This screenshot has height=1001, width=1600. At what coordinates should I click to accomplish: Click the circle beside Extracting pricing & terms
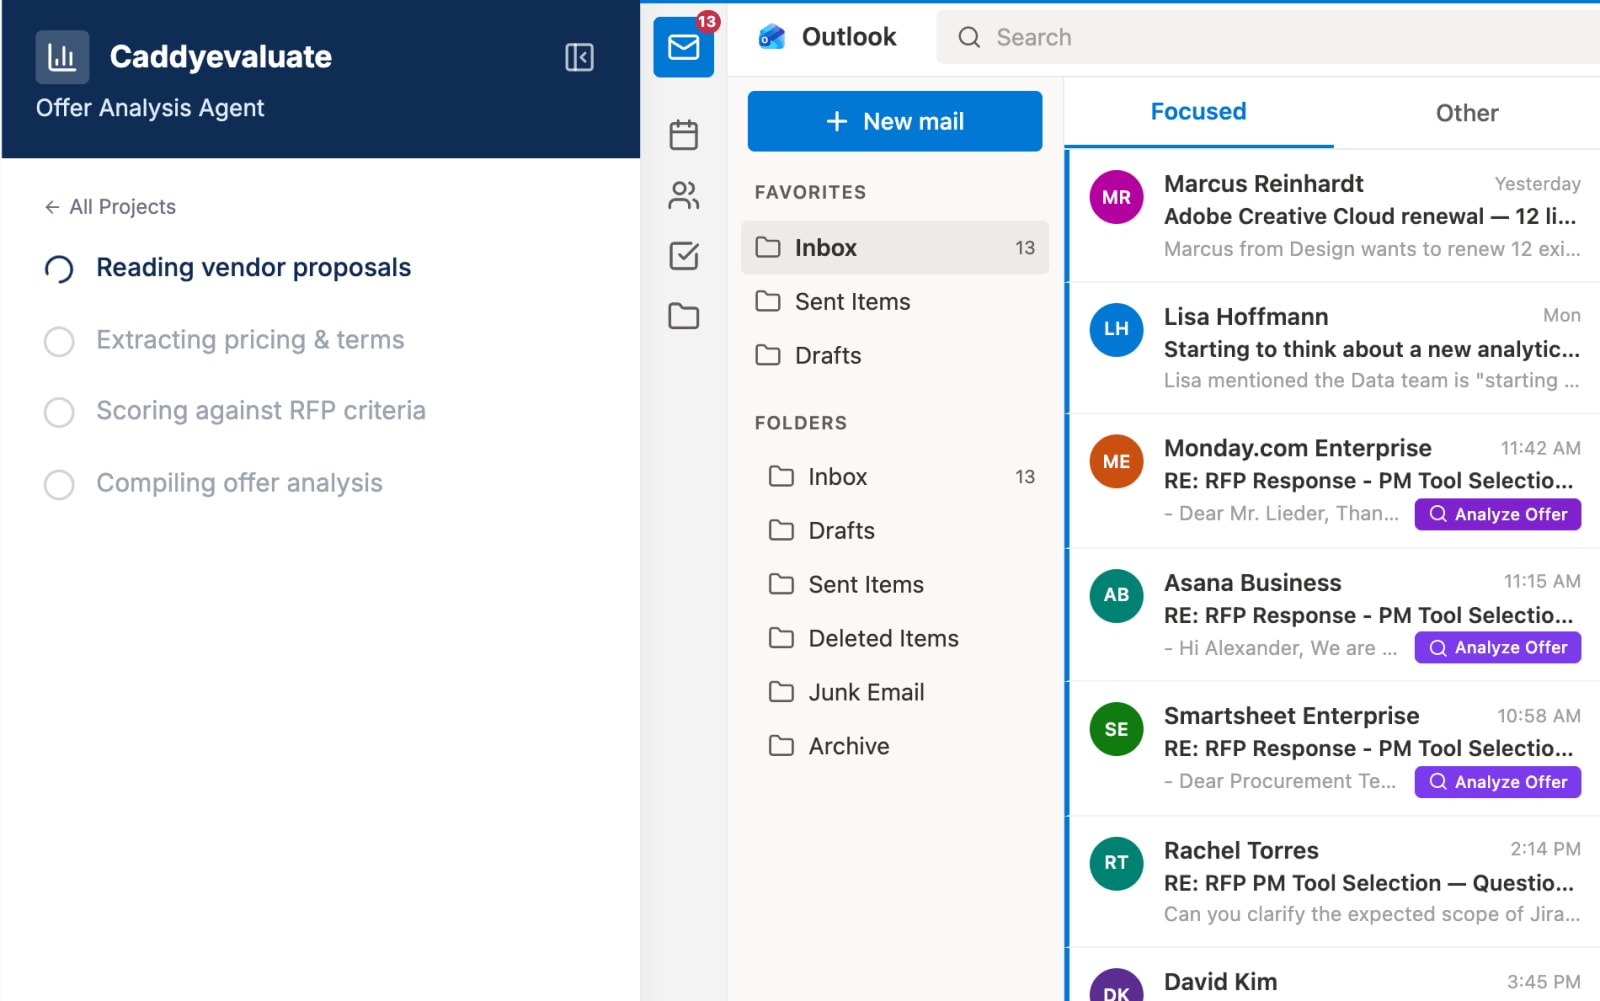pyautogui.click(x=59, y=341)
